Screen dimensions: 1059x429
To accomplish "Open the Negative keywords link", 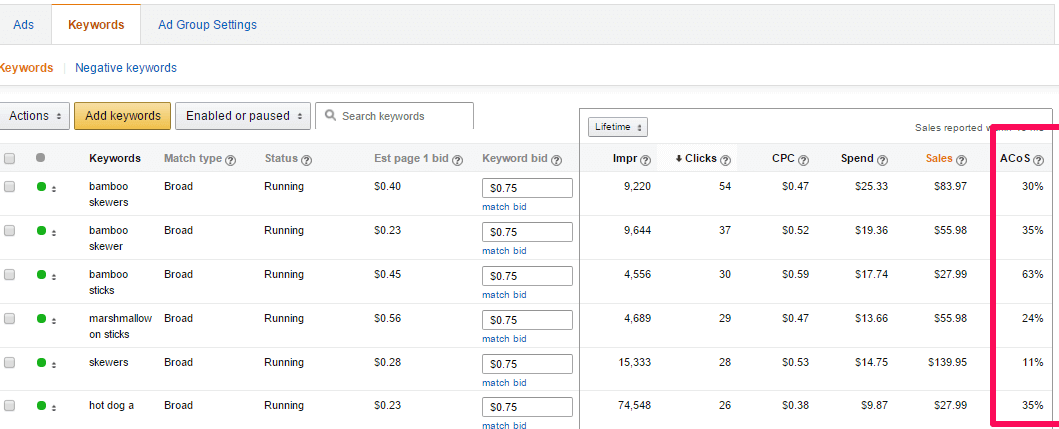I will 126,68.
